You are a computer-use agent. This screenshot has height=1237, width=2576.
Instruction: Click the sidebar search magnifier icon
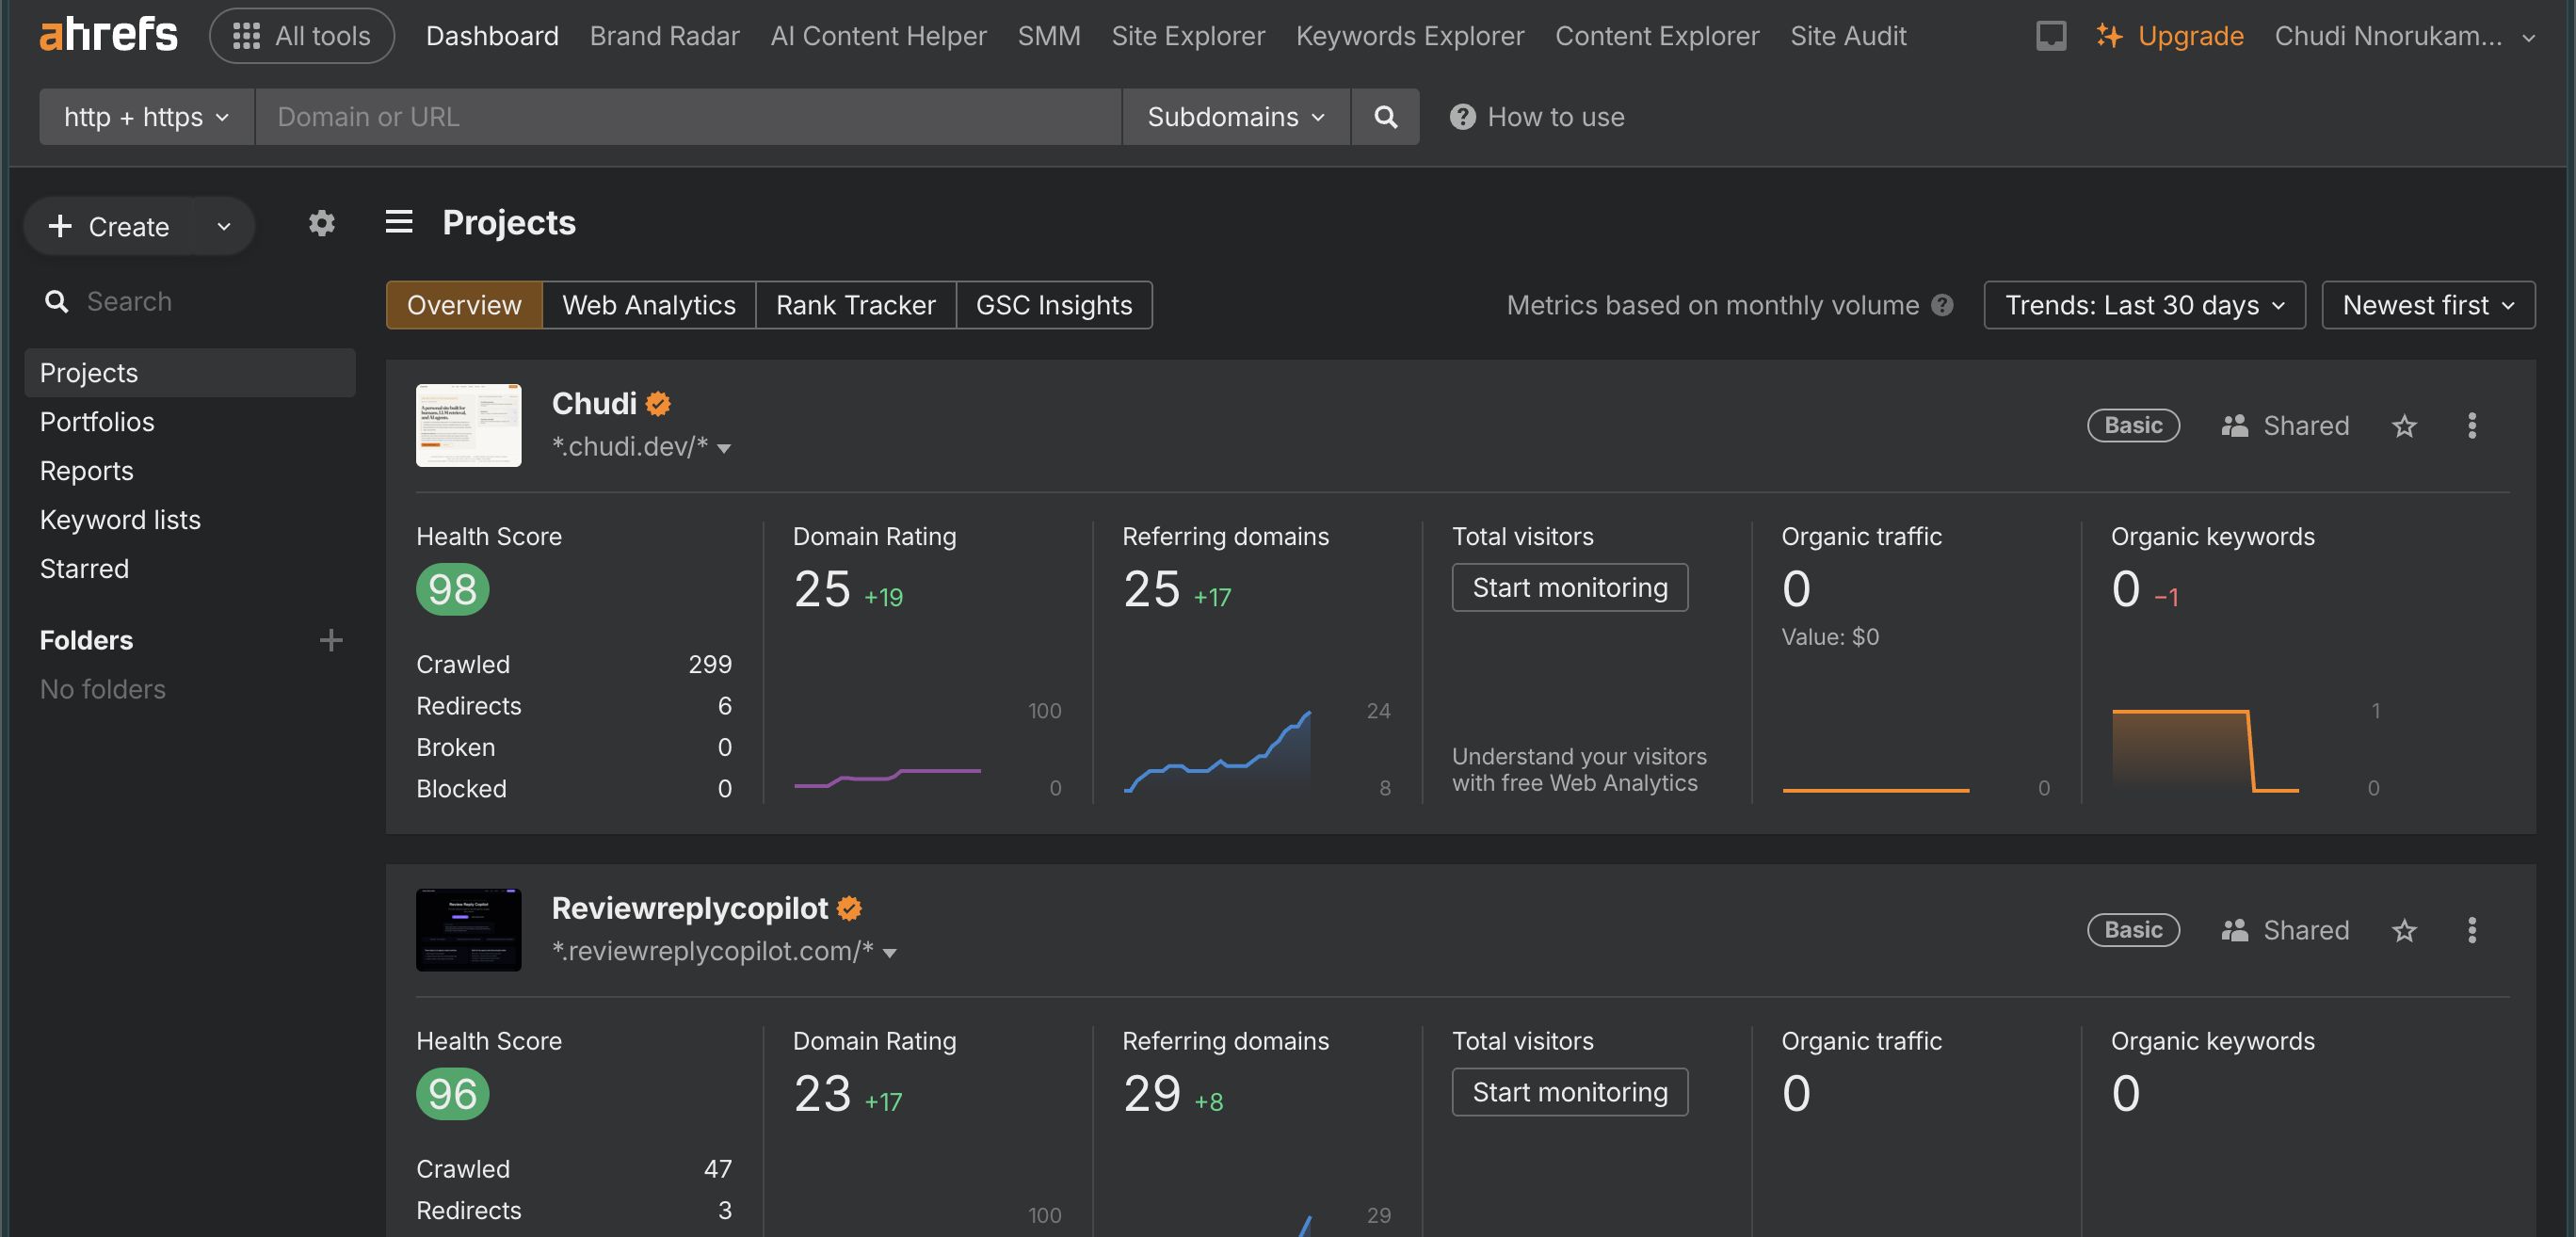[57, 302]
